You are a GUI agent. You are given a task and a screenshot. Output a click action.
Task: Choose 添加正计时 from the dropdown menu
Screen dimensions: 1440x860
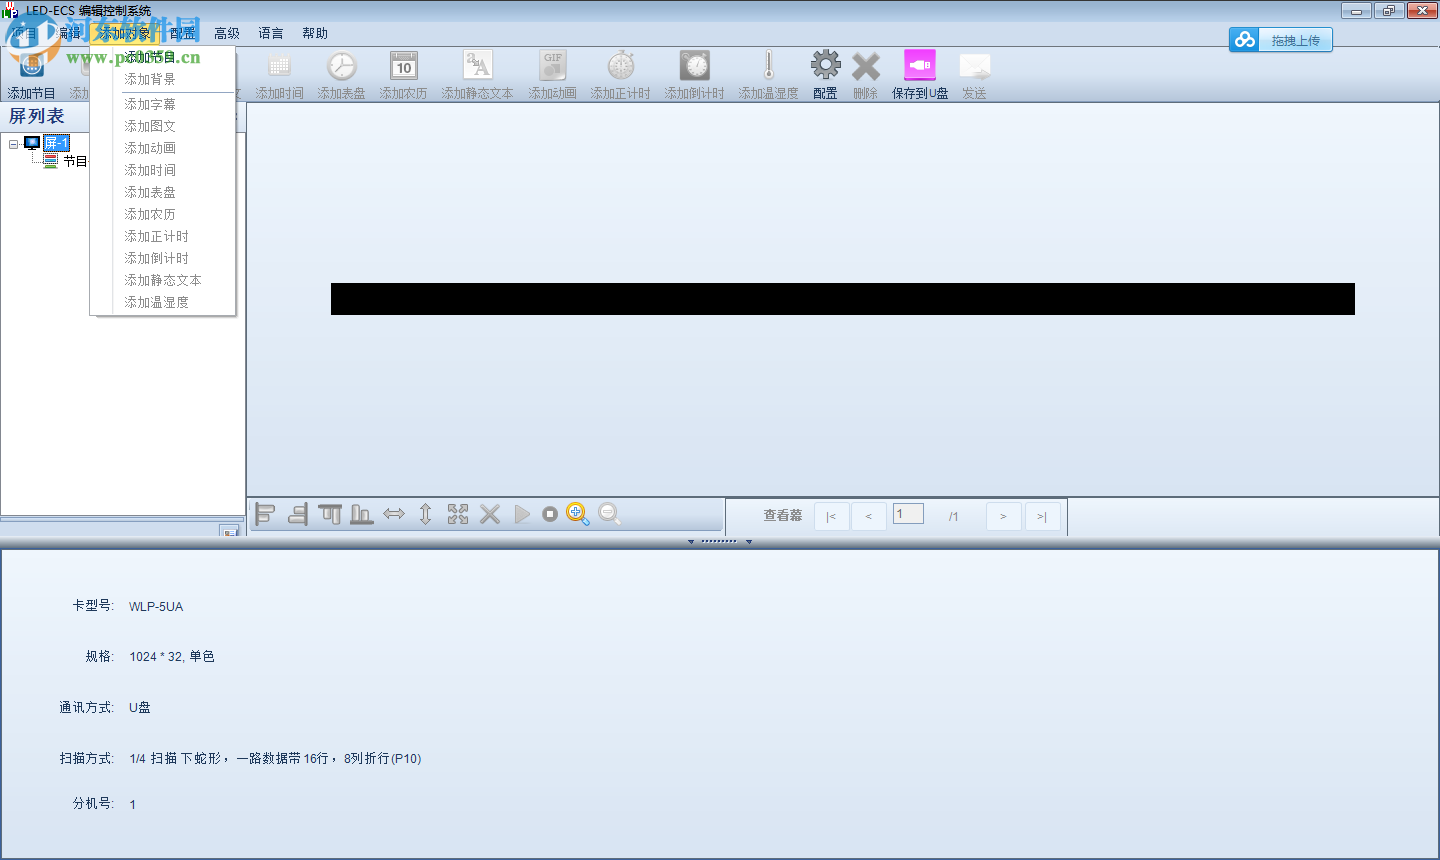coord(163,236)
